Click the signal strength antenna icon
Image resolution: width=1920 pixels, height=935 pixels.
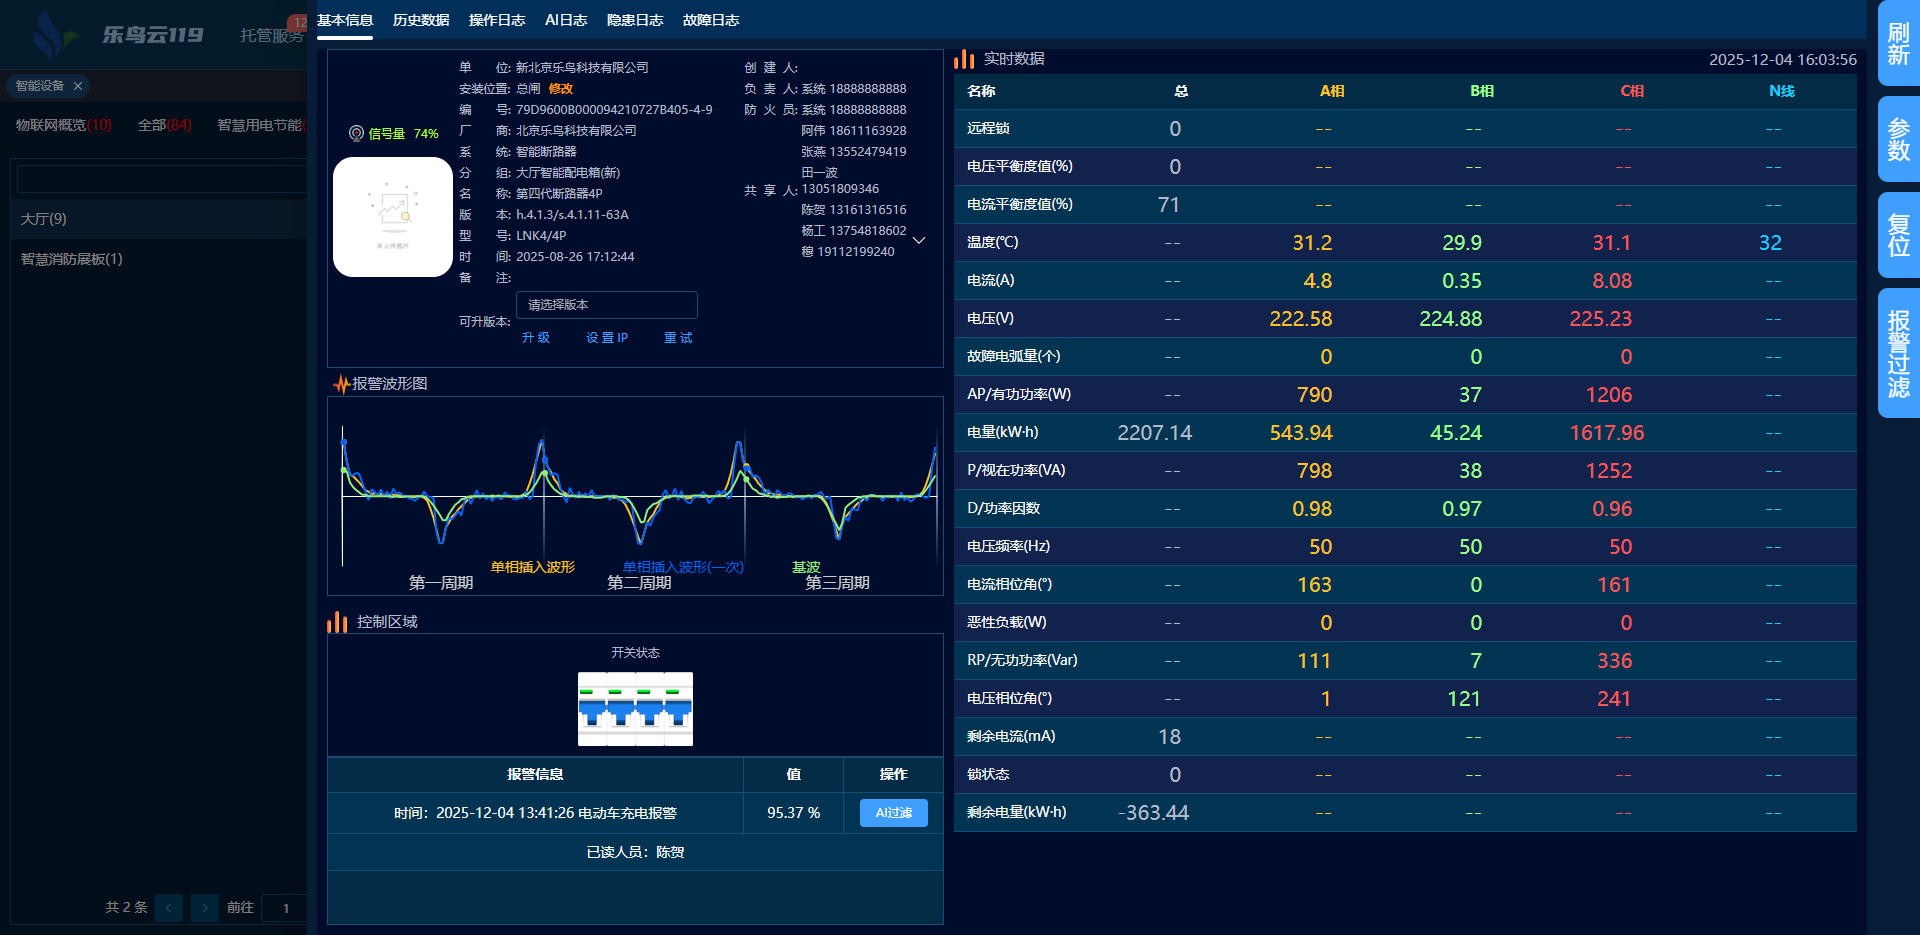pyautogui.click(x=355, y=133)
